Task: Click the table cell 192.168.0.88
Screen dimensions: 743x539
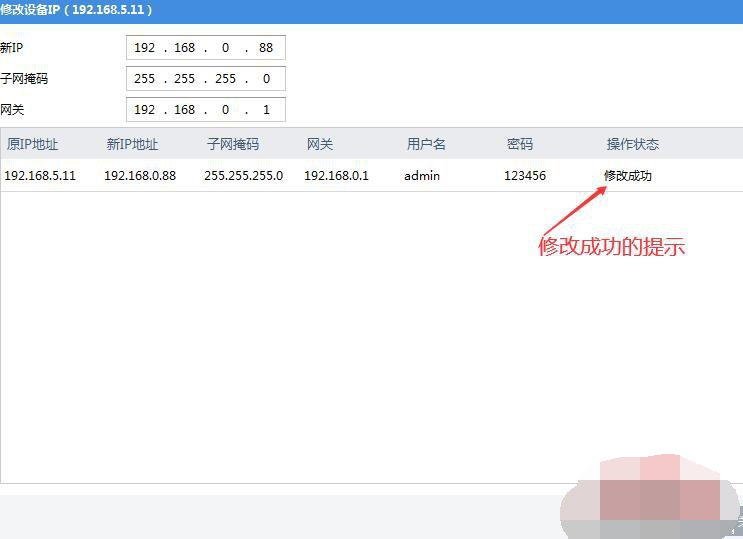Action: [x=140, y=176]
